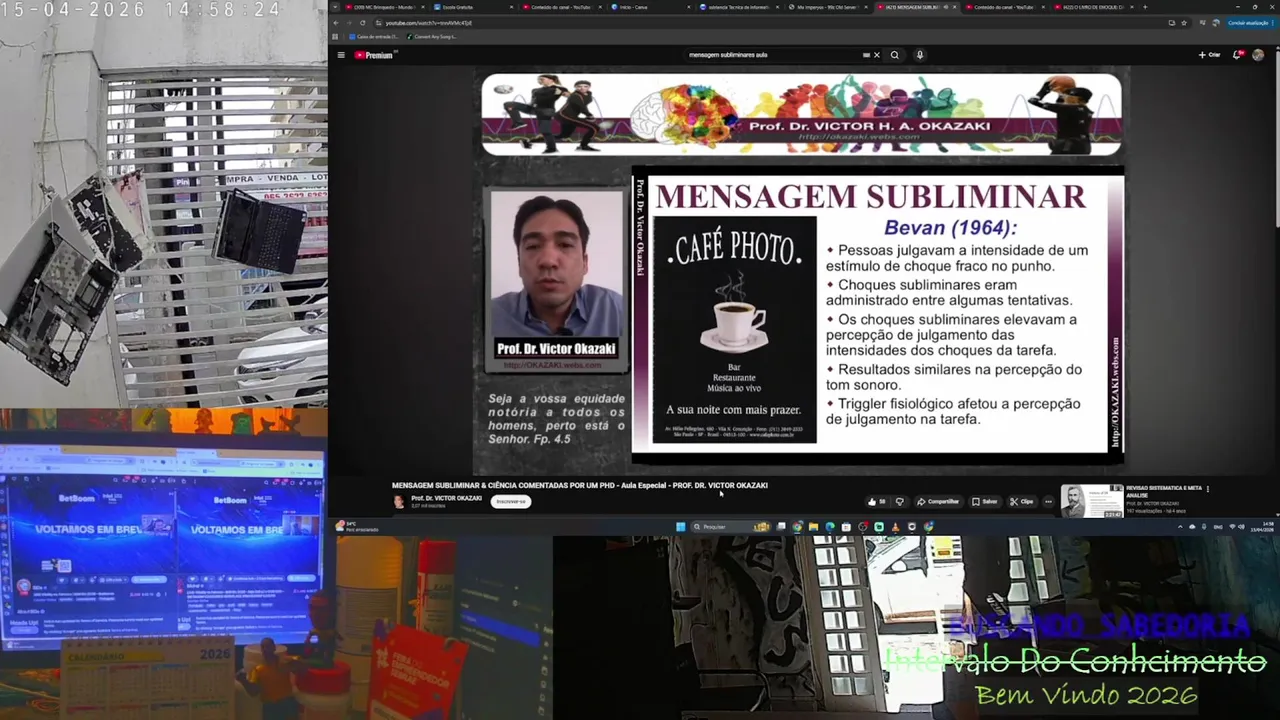Bookmark this page with the star icon
This screenshot has width=1280, height=720.
[1184, 22]
